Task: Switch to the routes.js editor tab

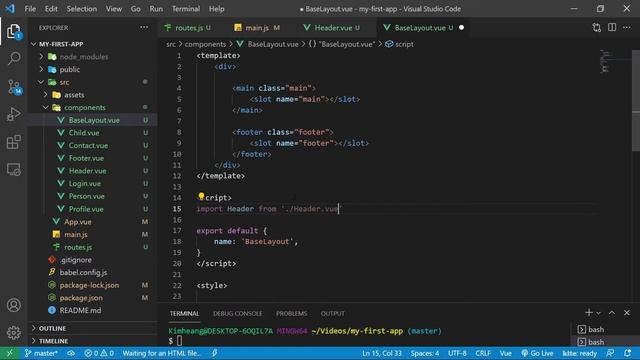Action: 188,28
